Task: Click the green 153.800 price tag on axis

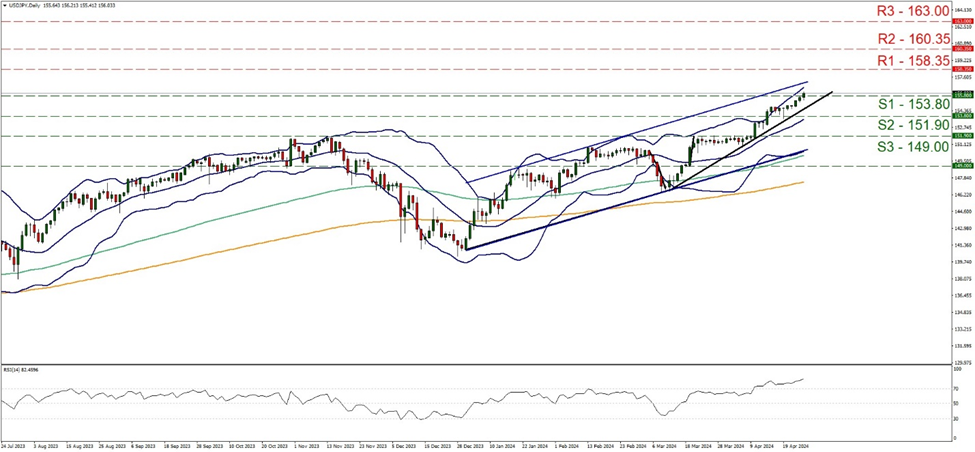Action: tap(962, 116)
